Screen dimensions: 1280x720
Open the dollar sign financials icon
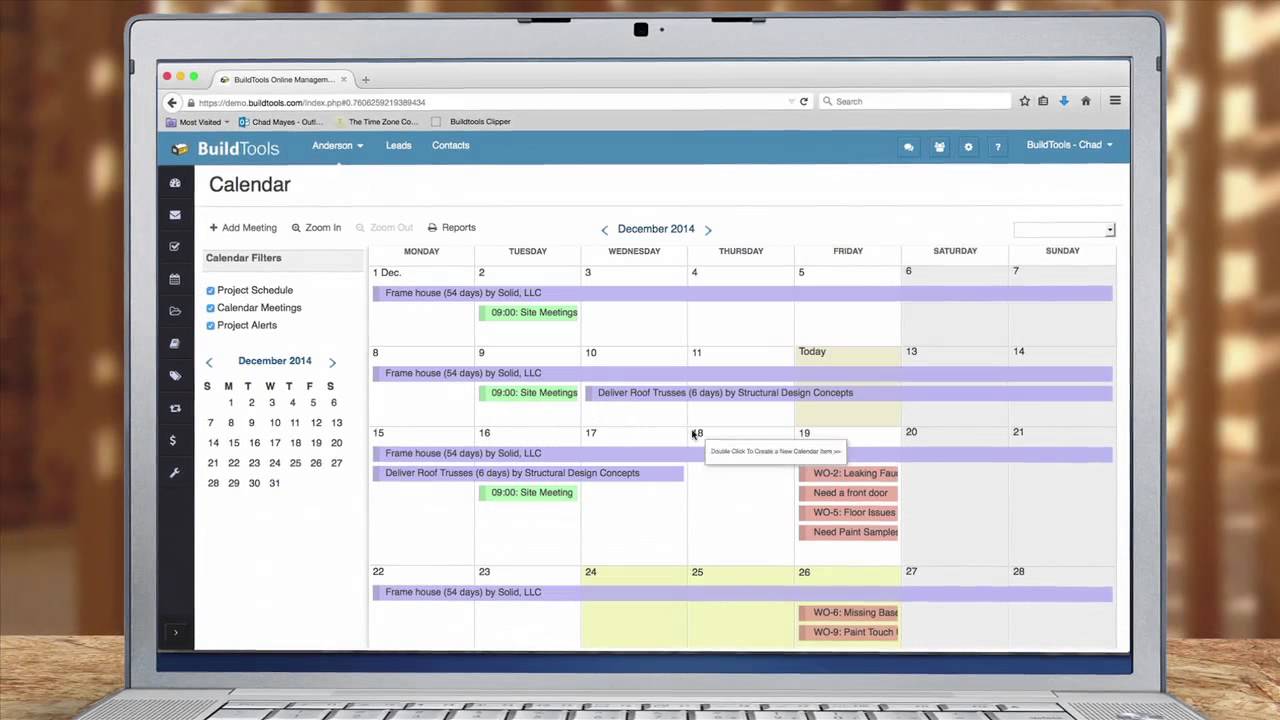(x=174, y=440)
